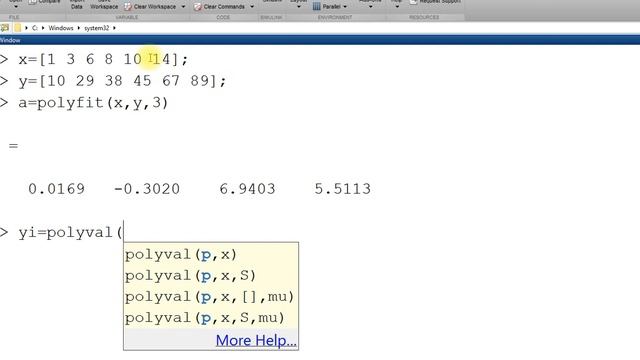Image resolution: width=640 pixels, height=360 pixels.
Task: Open the Parallel dropdown arrow
Action: [345, 7]
